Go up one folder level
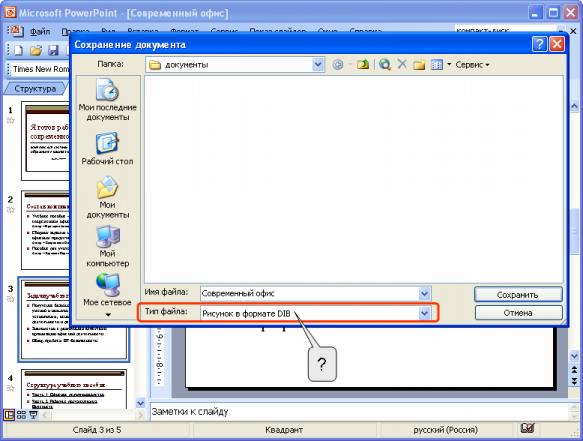Viewport: 583px width, 441px height. (363, 65)
